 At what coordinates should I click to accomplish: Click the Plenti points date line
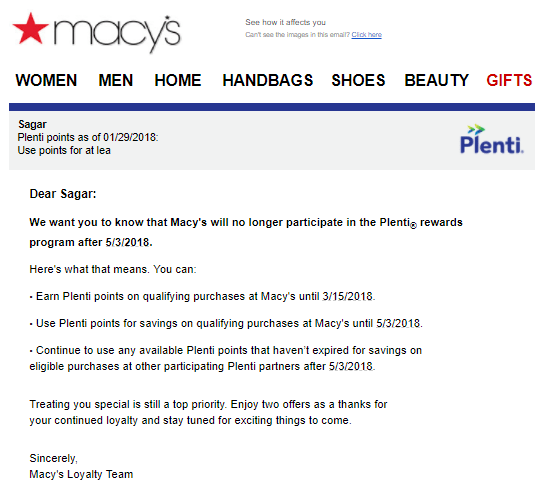[88, 137]
